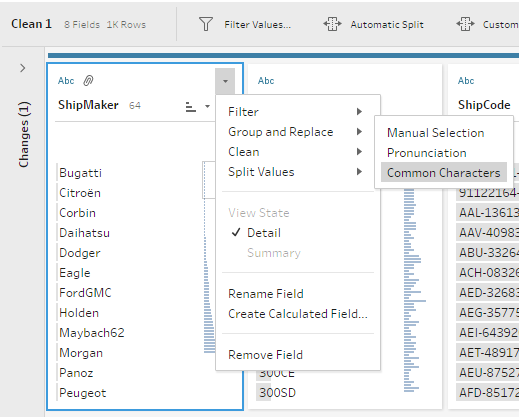
Task: Select the Maybach62 value
Action: click(x=92, y=333)
